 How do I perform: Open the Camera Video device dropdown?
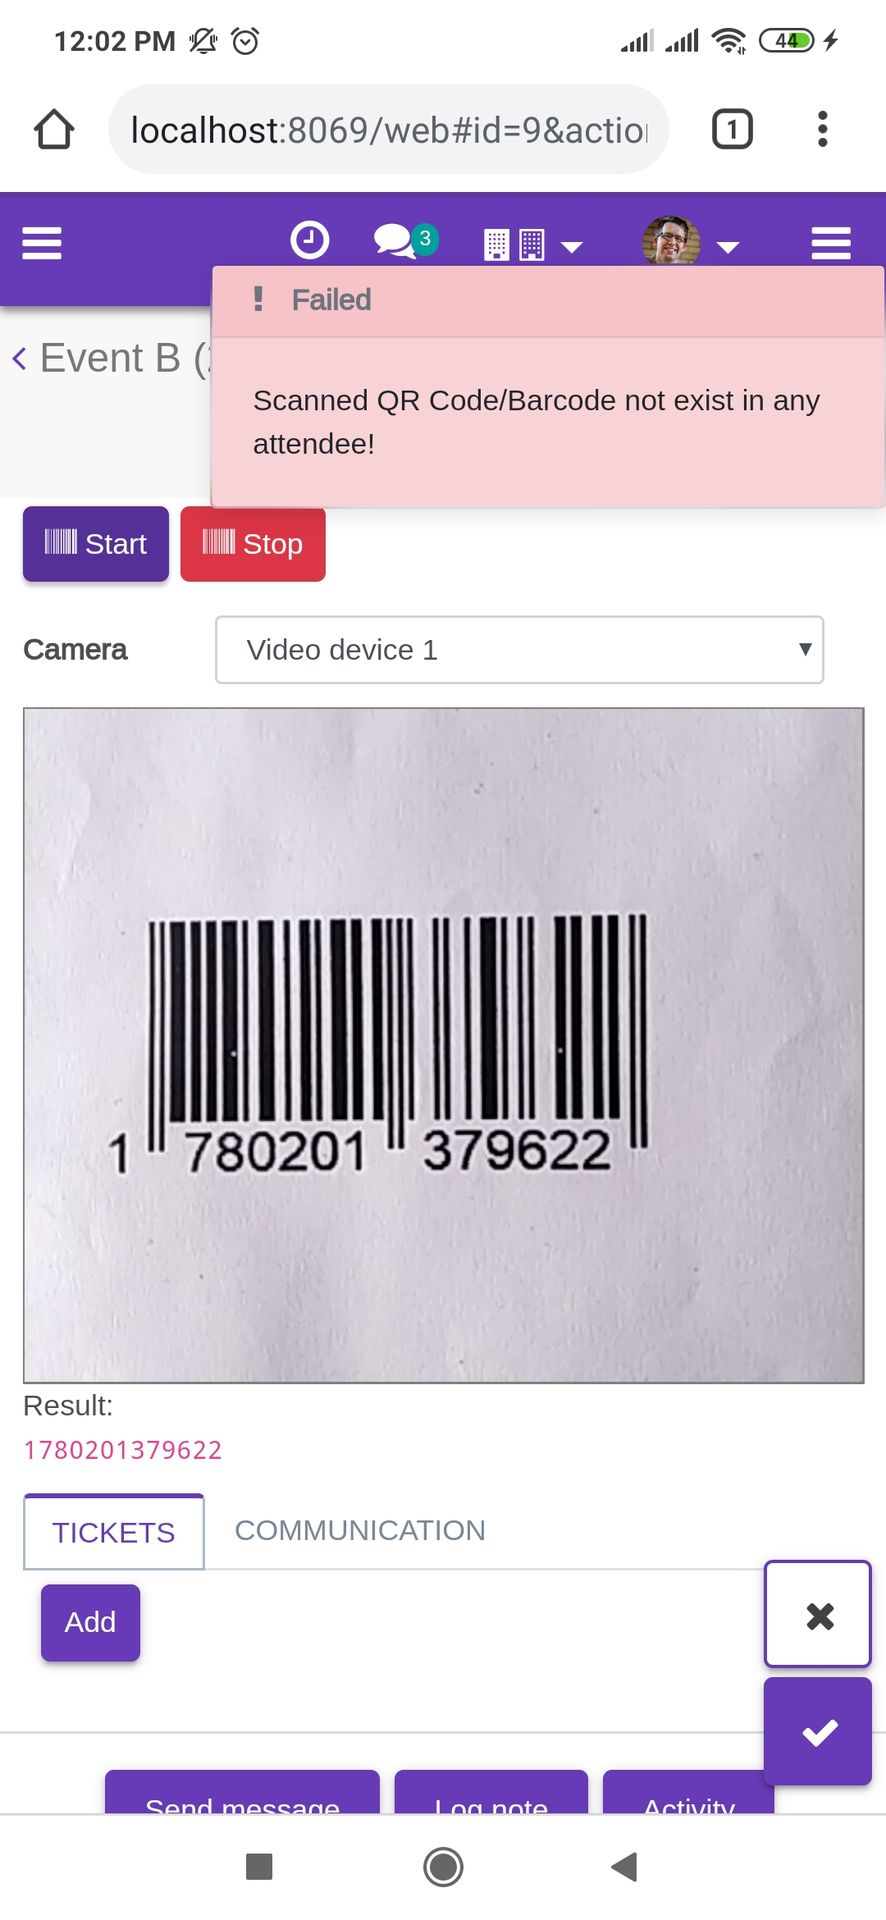[520, 650]
